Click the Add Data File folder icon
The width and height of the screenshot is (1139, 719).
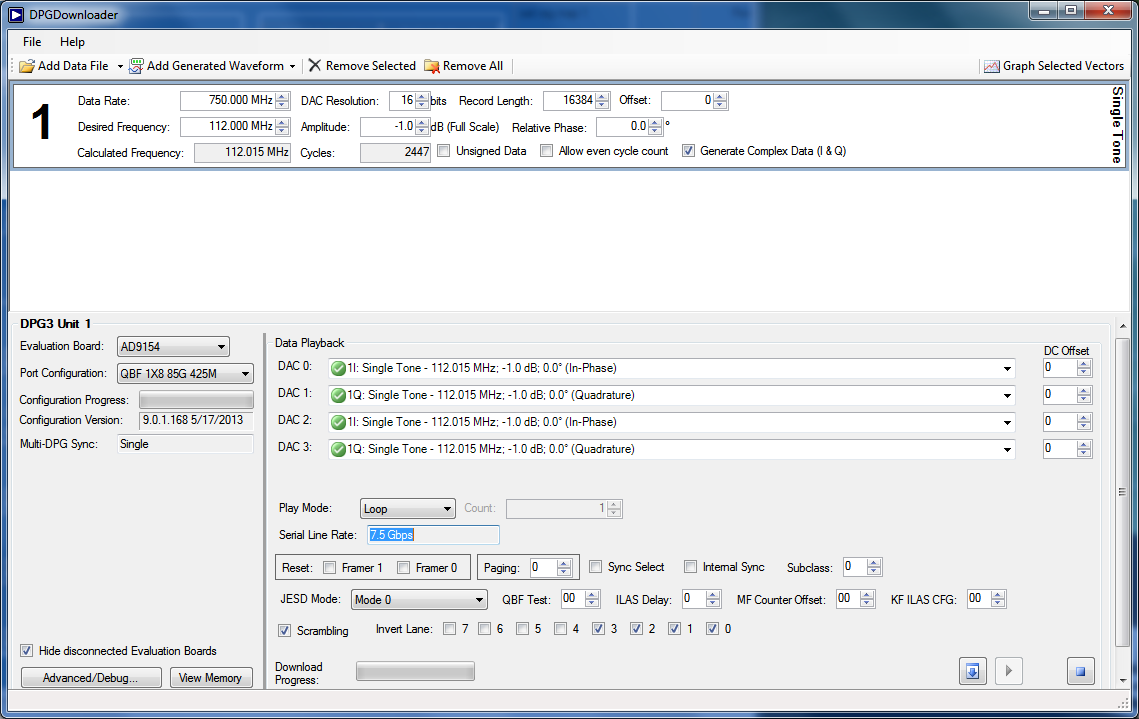(x=27, y=66)
